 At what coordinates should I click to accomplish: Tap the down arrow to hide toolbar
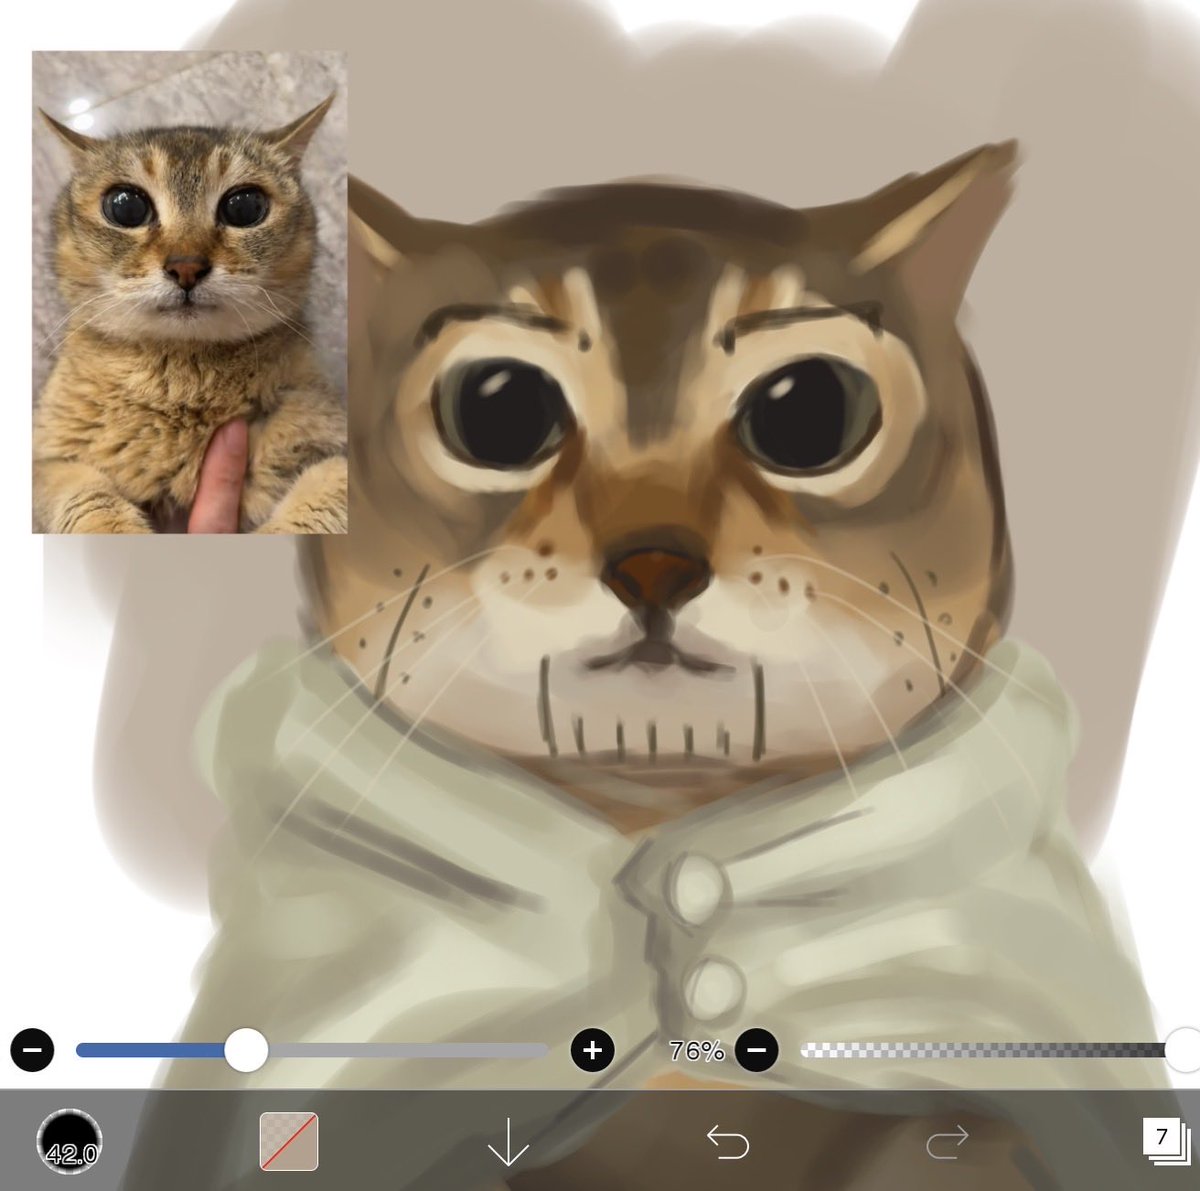tap(508, 1142)
